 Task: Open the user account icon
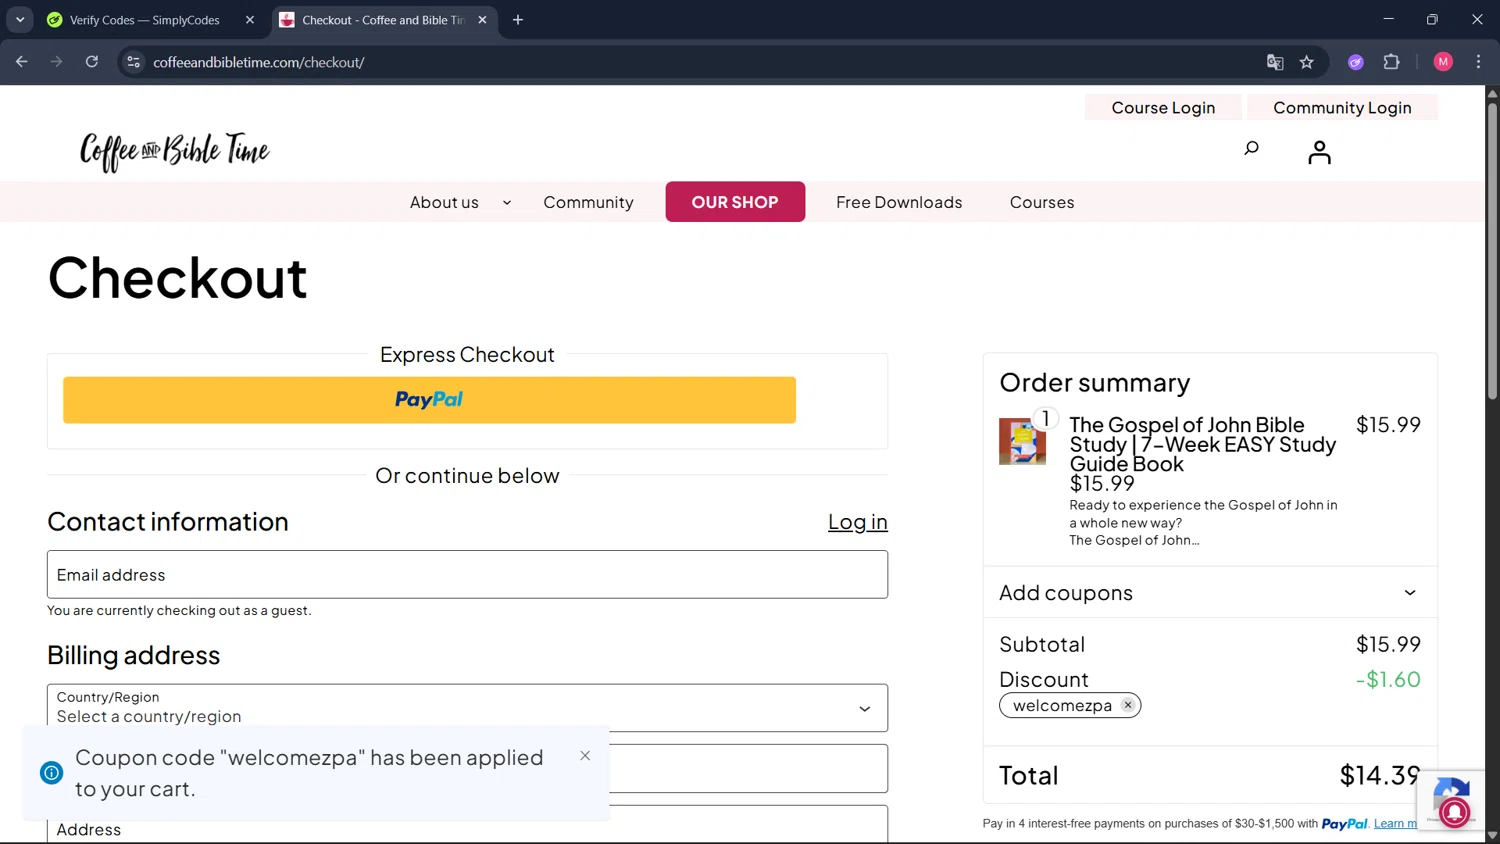[1319, 152]
